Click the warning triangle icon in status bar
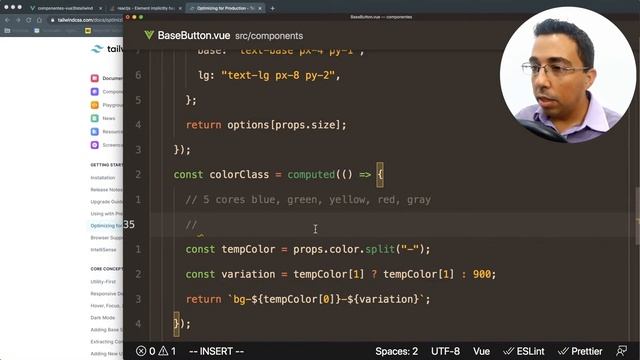 [163, 351]
